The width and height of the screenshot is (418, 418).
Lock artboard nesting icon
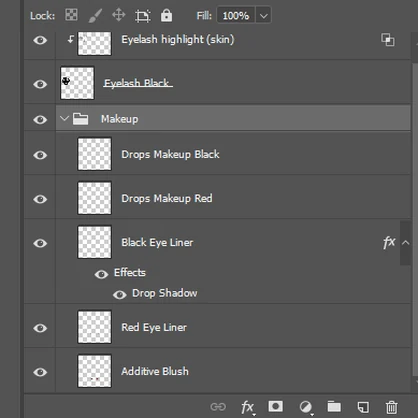pos(143,16)
